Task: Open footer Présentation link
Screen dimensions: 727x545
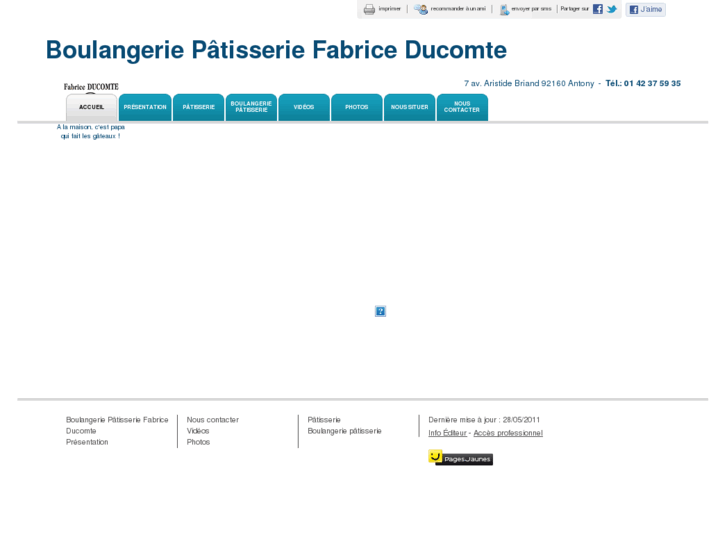Action: [x=87, y=442]
